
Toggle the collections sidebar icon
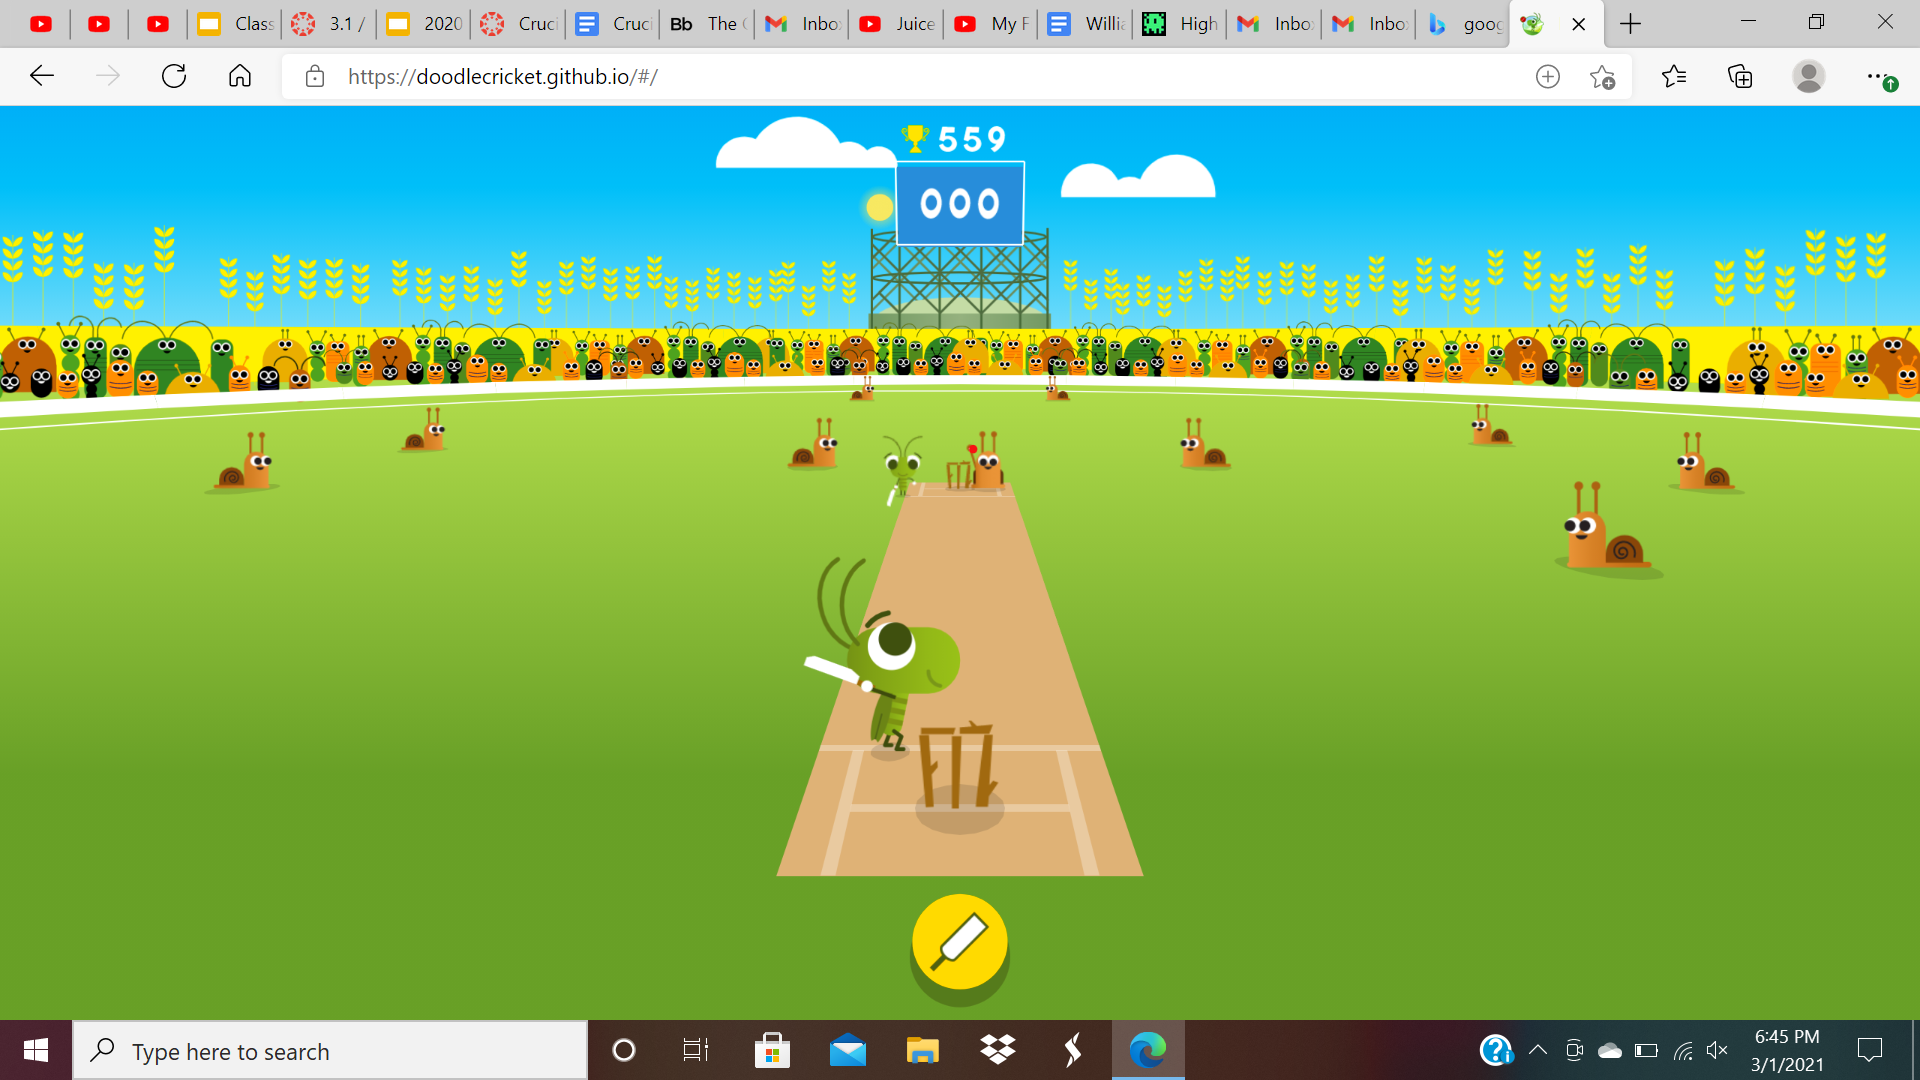coord(1739,76)
